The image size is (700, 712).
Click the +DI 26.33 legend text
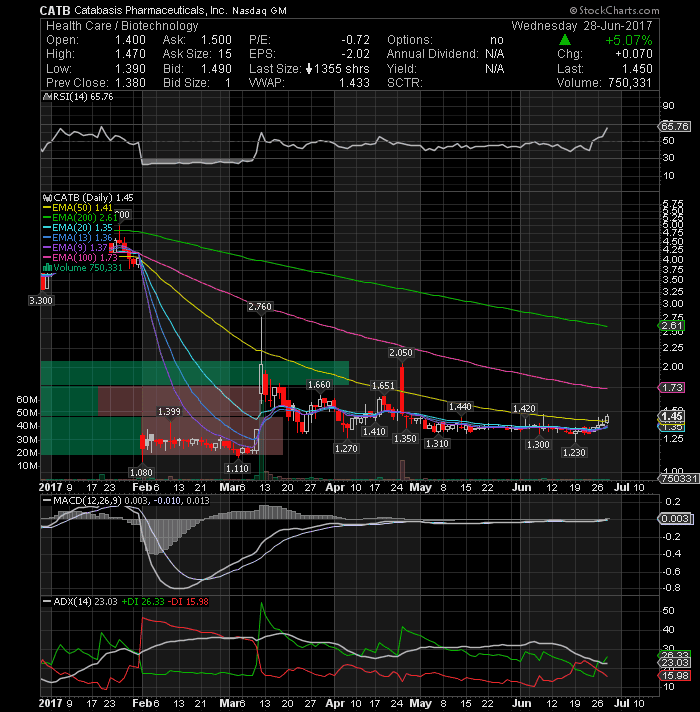(143, 602)
